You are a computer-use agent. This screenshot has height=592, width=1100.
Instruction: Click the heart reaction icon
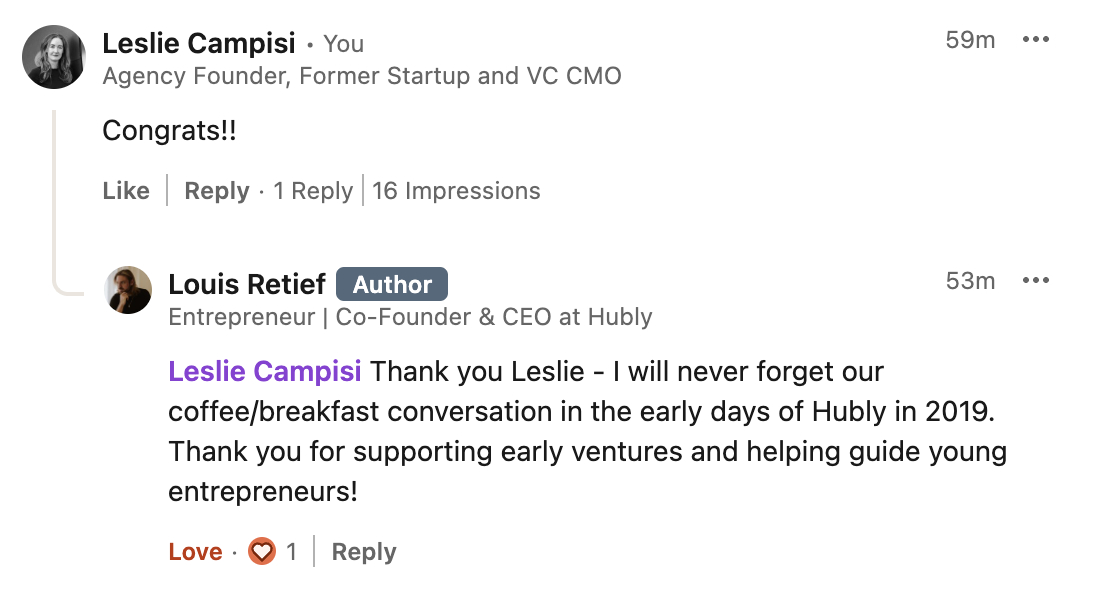(262, 551)
